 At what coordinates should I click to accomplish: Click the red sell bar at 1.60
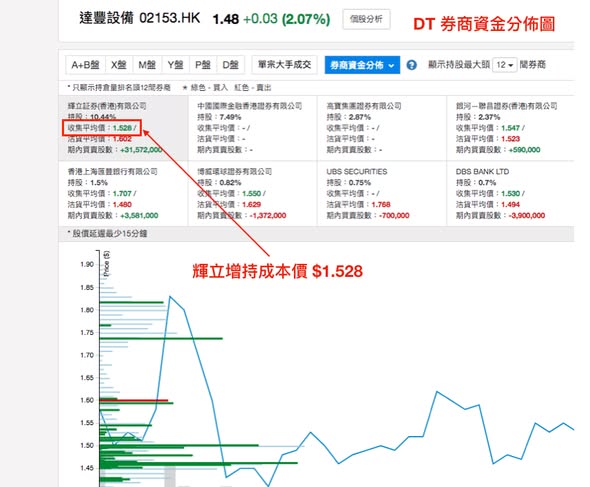coord(134,400)
